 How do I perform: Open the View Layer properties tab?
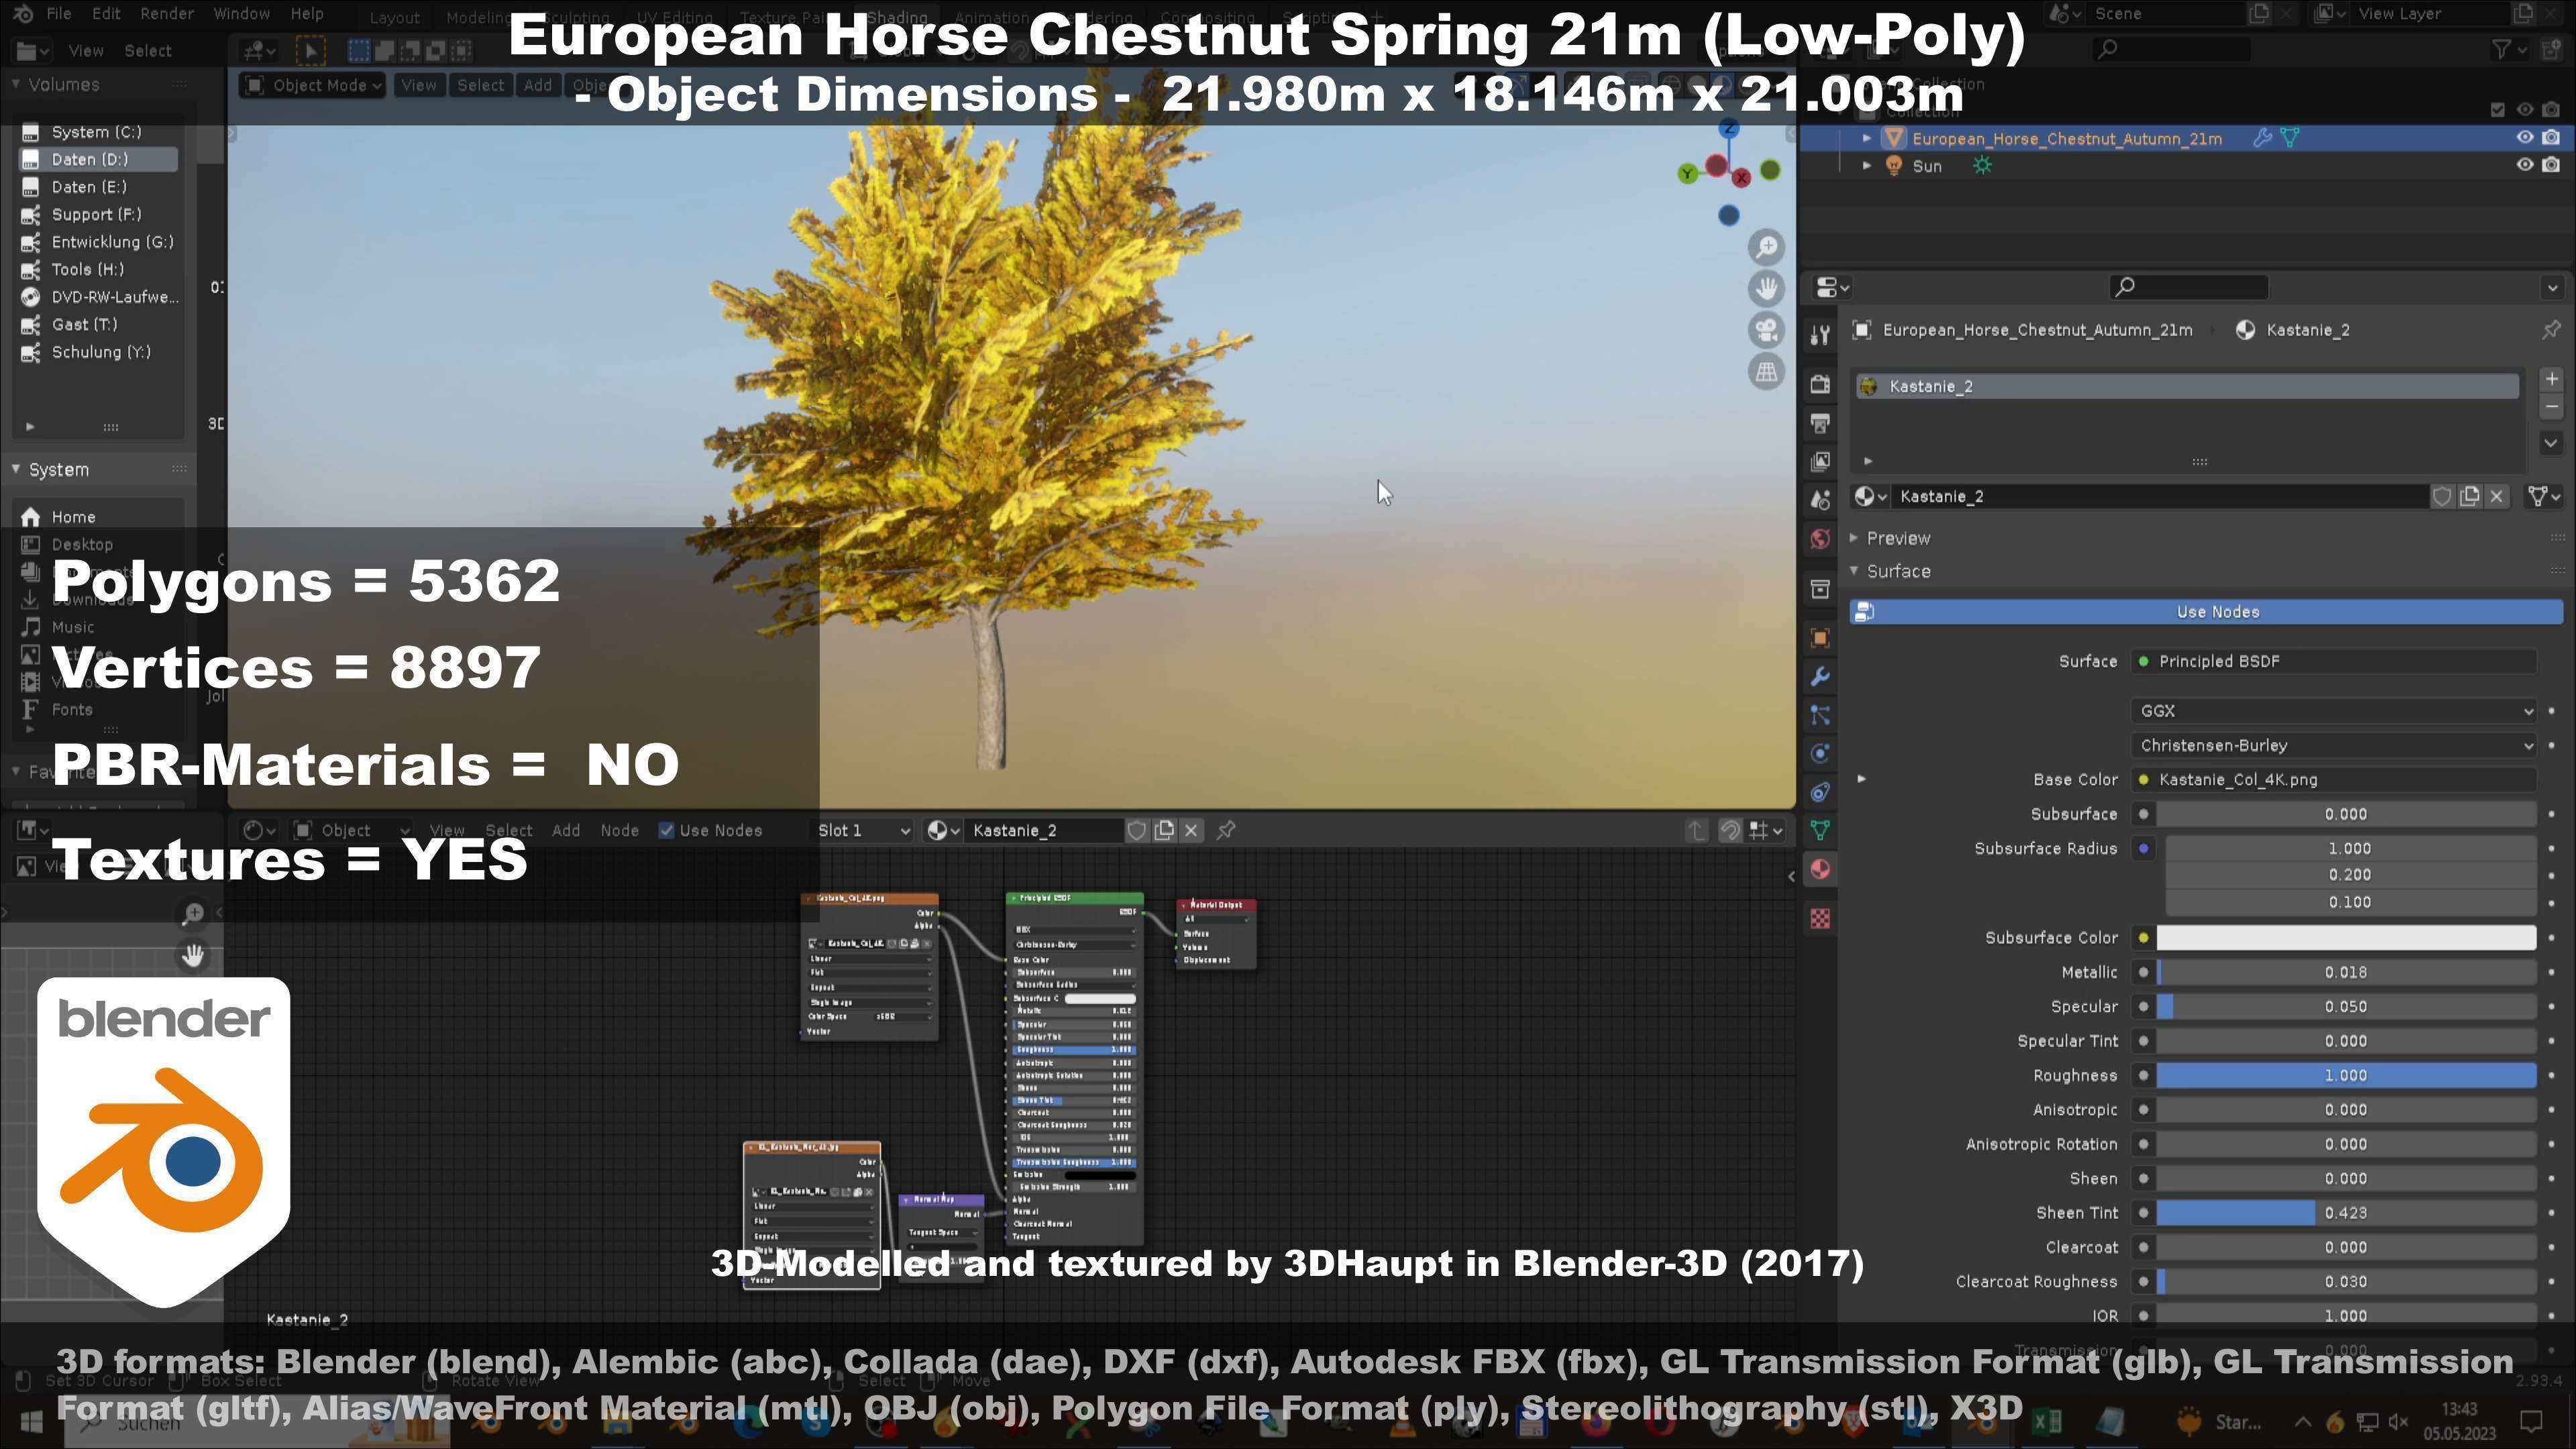[x=1820, y=461]
